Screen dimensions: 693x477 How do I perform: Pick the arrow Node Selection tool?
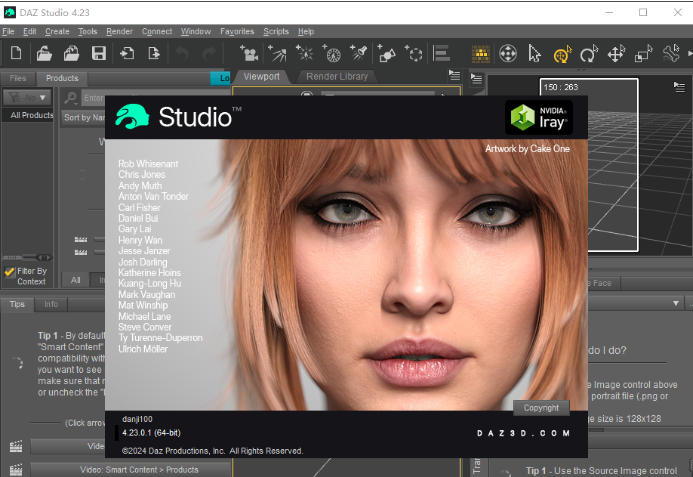535,53
